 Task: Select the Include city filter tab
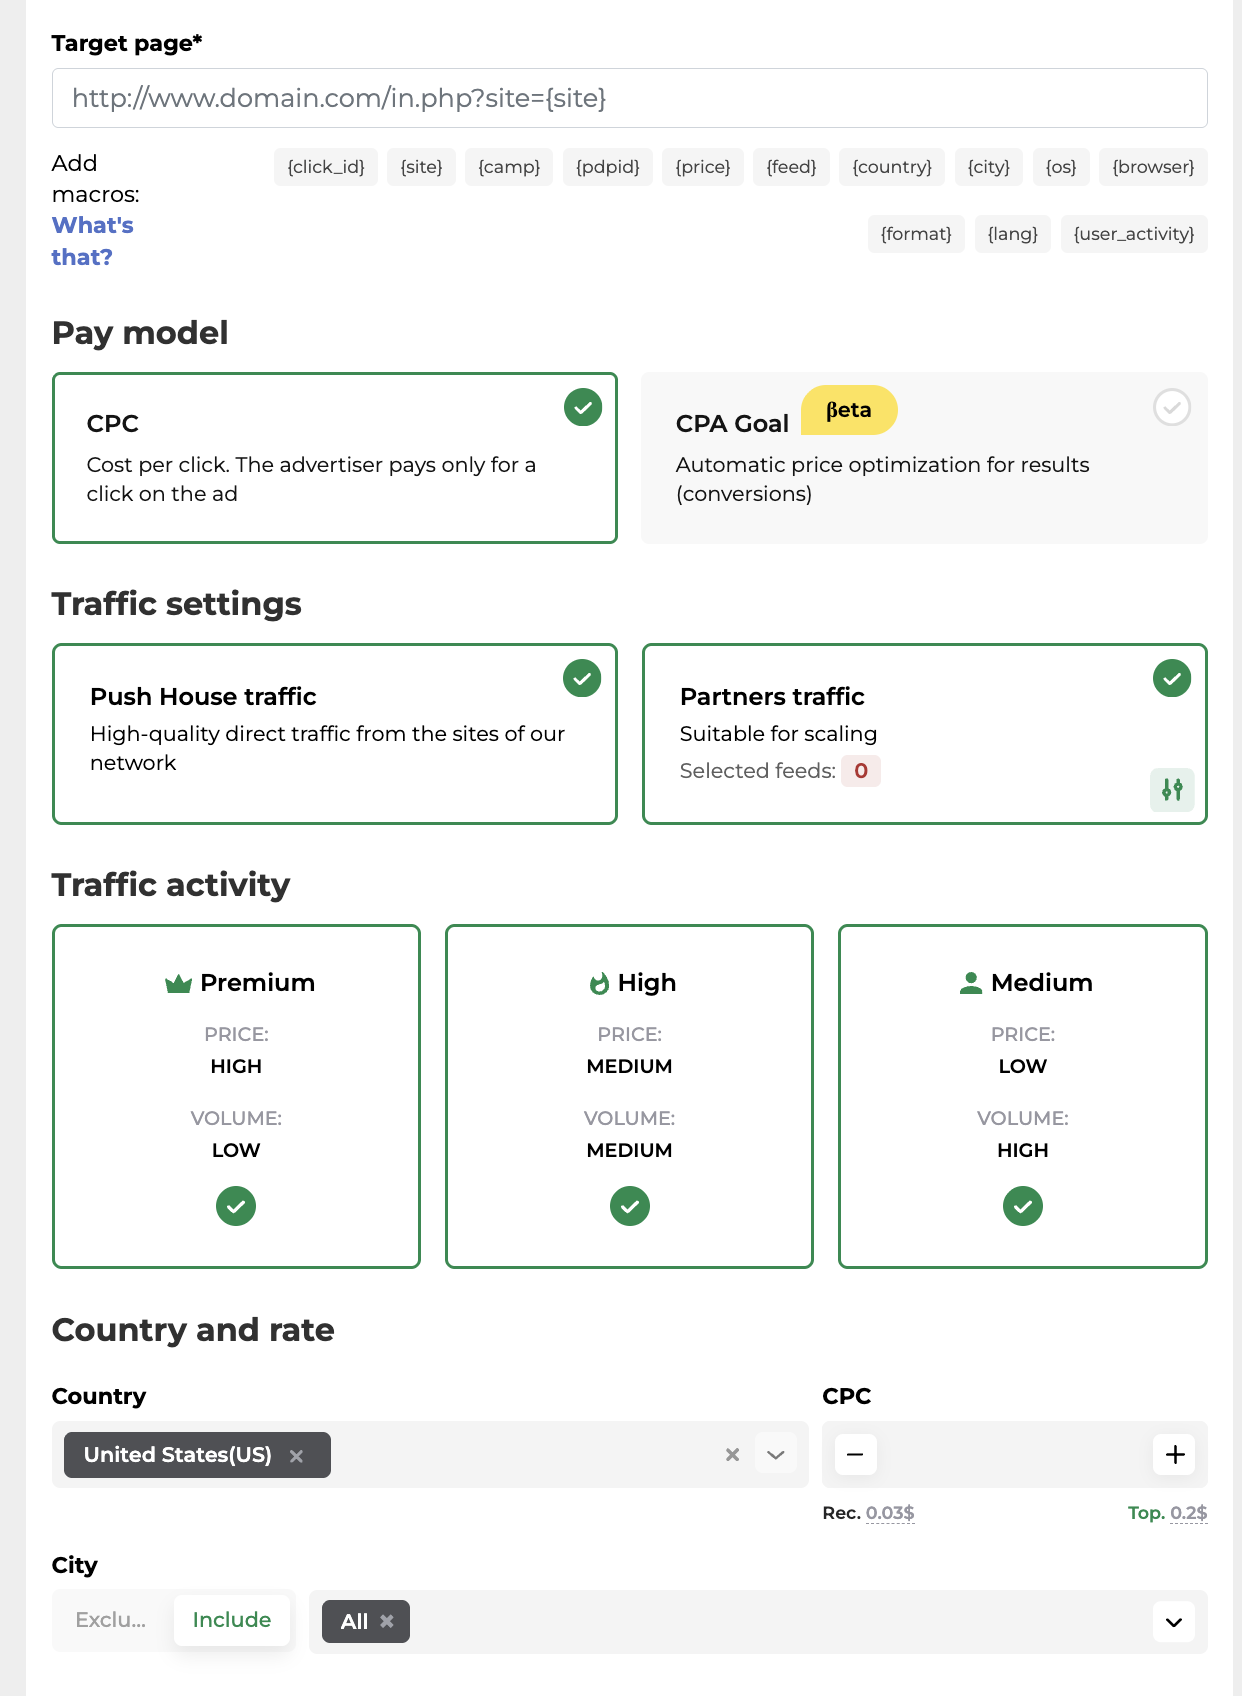[x=232, y=1620]
